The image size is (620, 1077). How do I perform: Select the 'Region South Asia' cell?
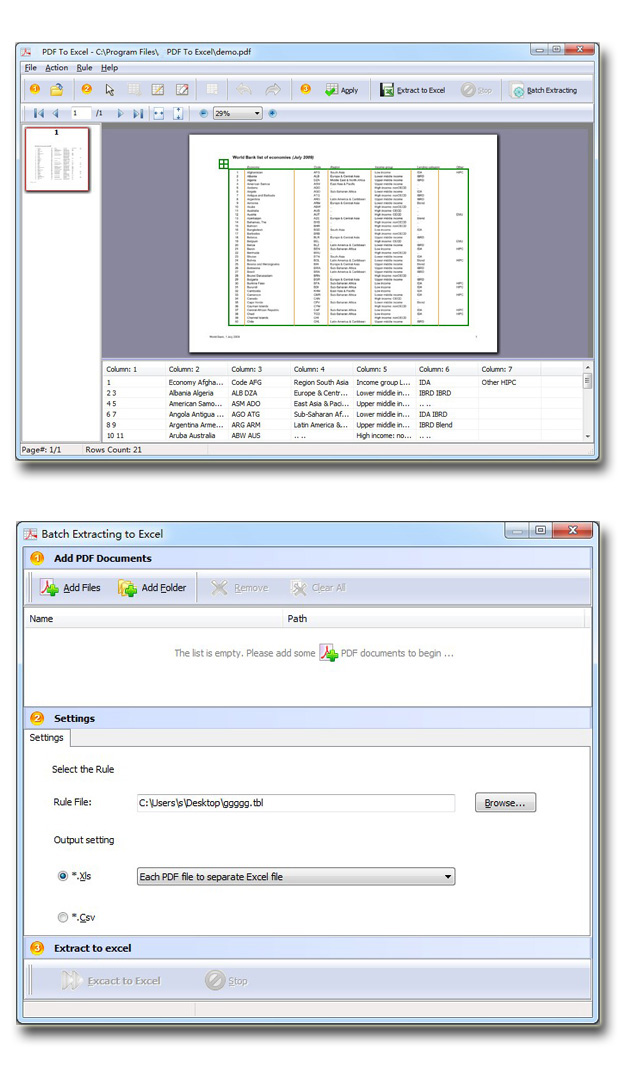coord(321,382)
